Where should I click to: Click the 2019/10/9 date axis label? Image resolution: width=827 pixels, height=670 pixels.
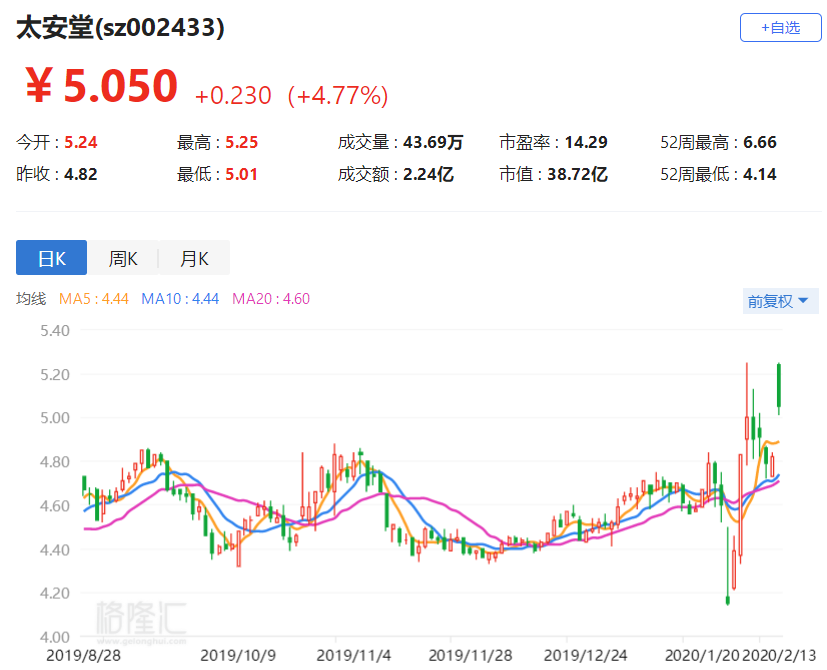[238, 656]
